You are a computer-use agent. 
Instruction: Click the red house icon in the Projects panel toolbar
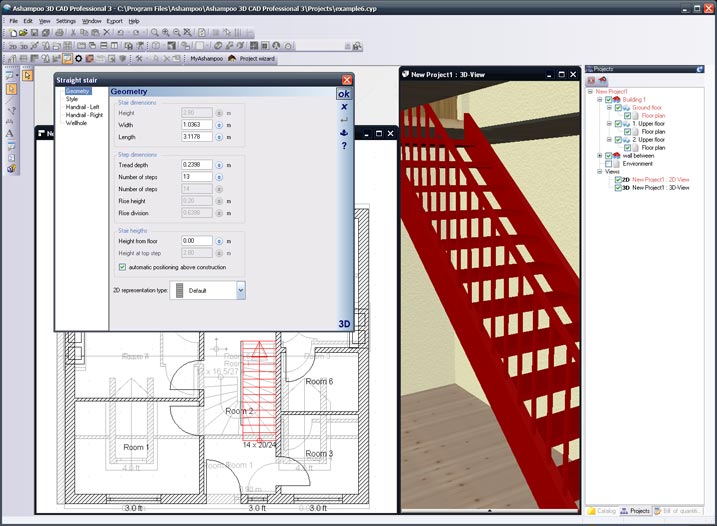[x=603, y=80]
